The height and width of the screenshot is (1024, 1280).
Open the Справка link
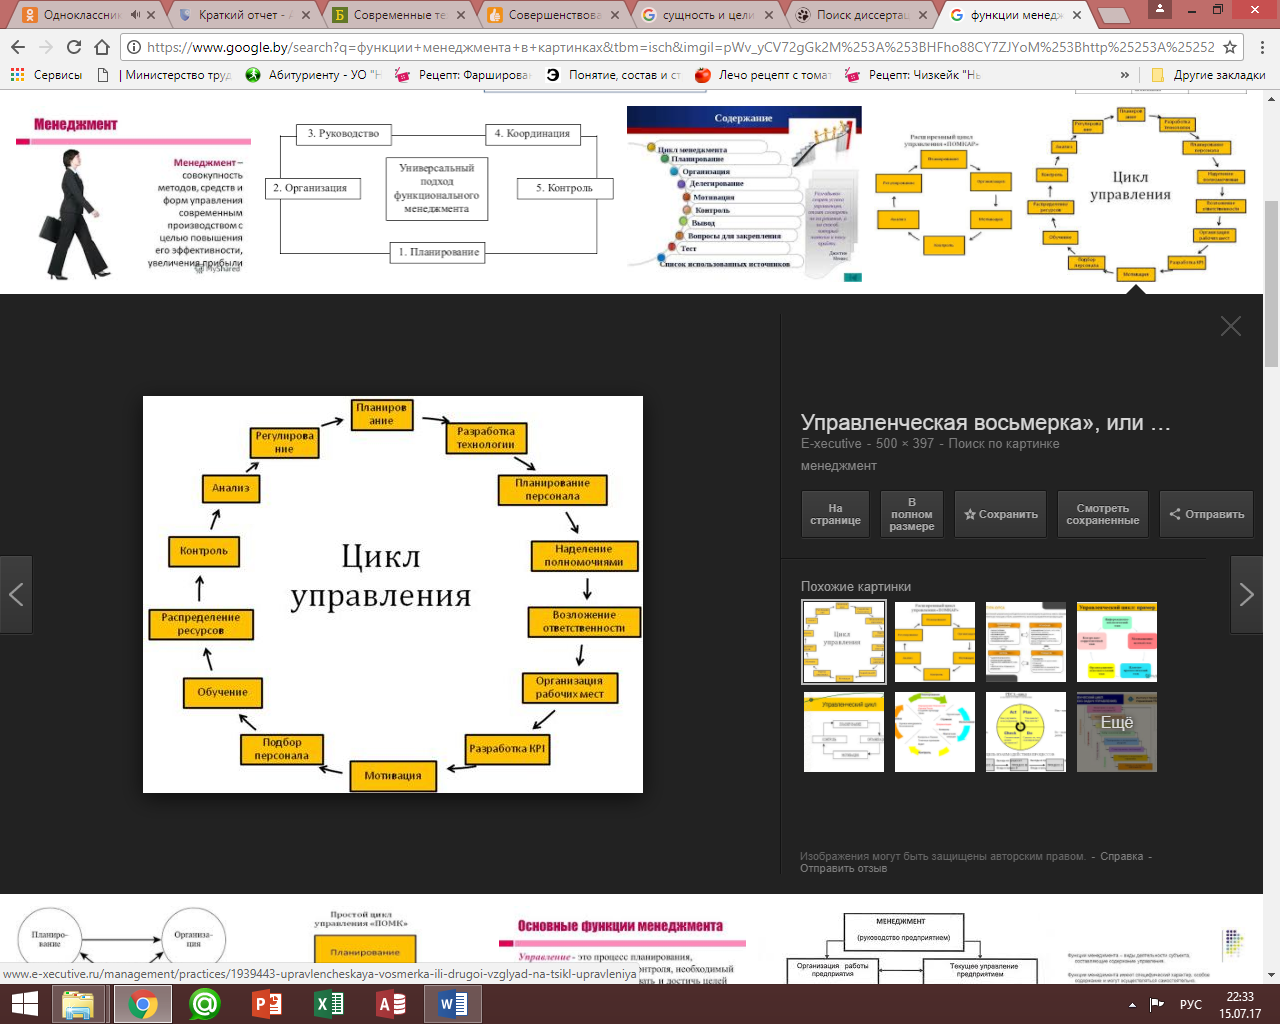coord(1121,856)
